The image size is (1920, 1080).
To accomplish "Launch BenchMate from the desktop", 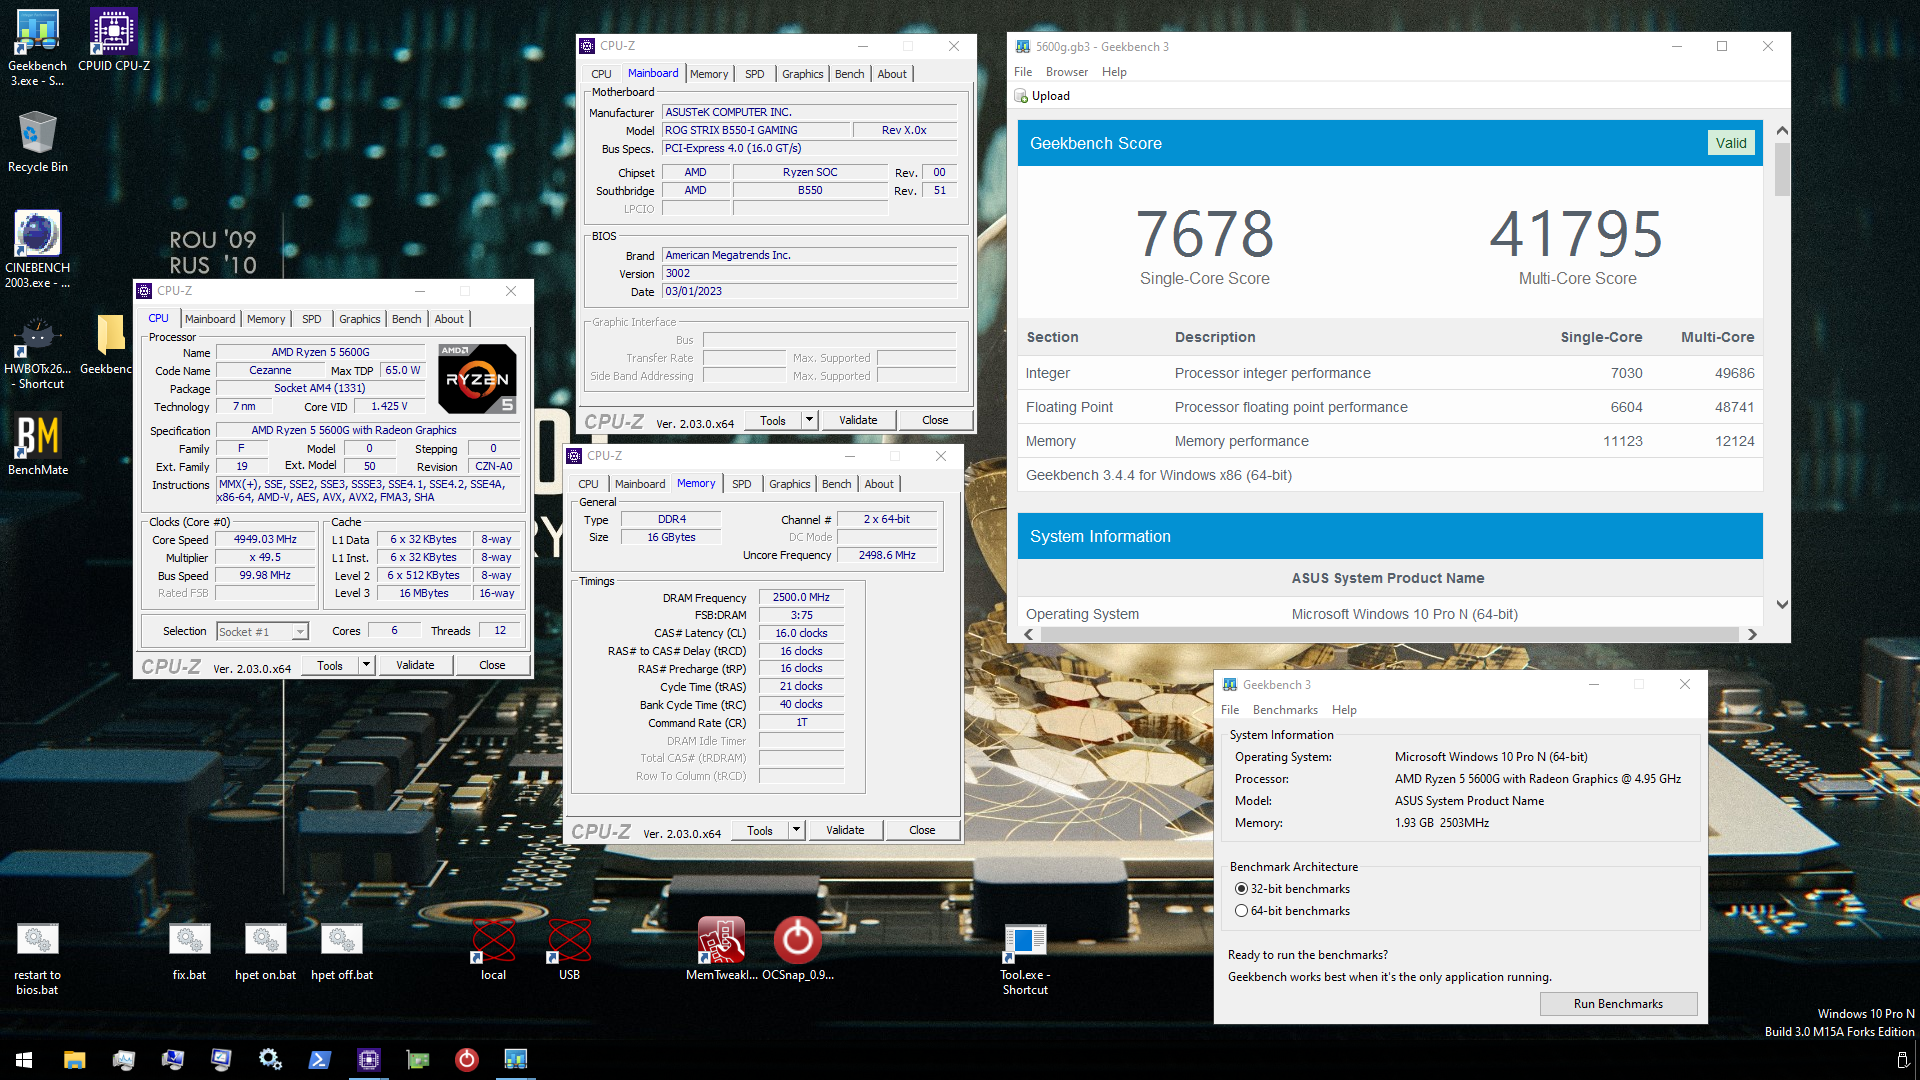I will (38, 445).
